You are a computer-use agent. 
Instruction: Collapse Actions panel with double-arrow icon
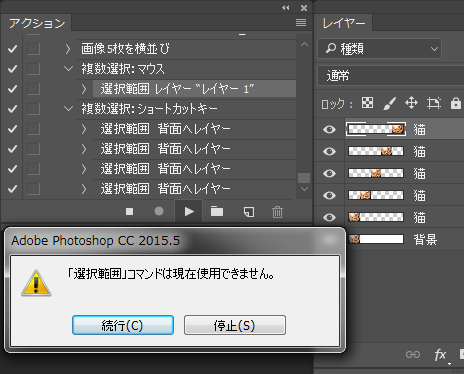click(x=286, y=7)
